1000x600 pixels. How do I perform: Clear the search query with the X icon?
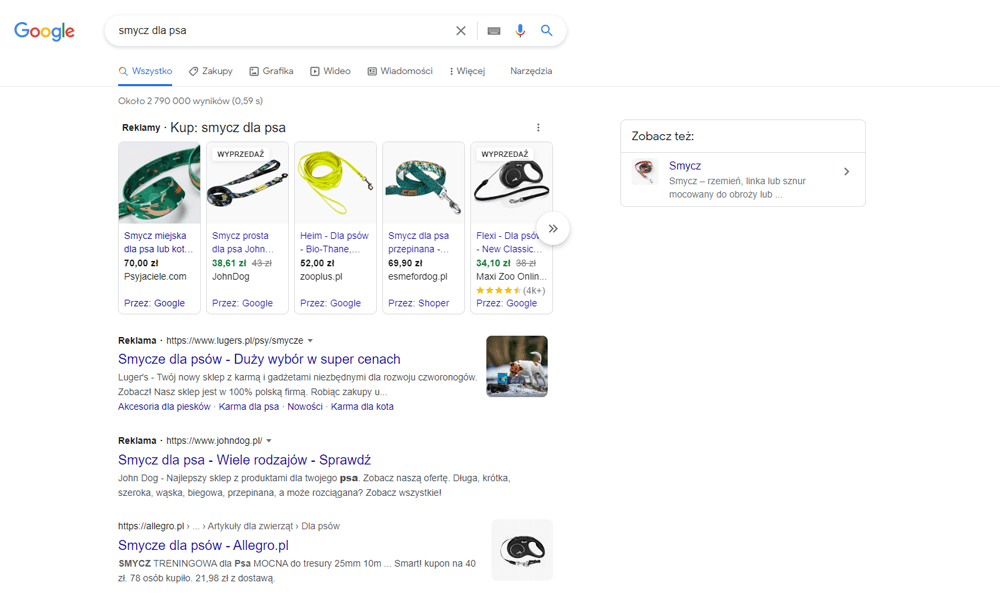click(460, 31)
